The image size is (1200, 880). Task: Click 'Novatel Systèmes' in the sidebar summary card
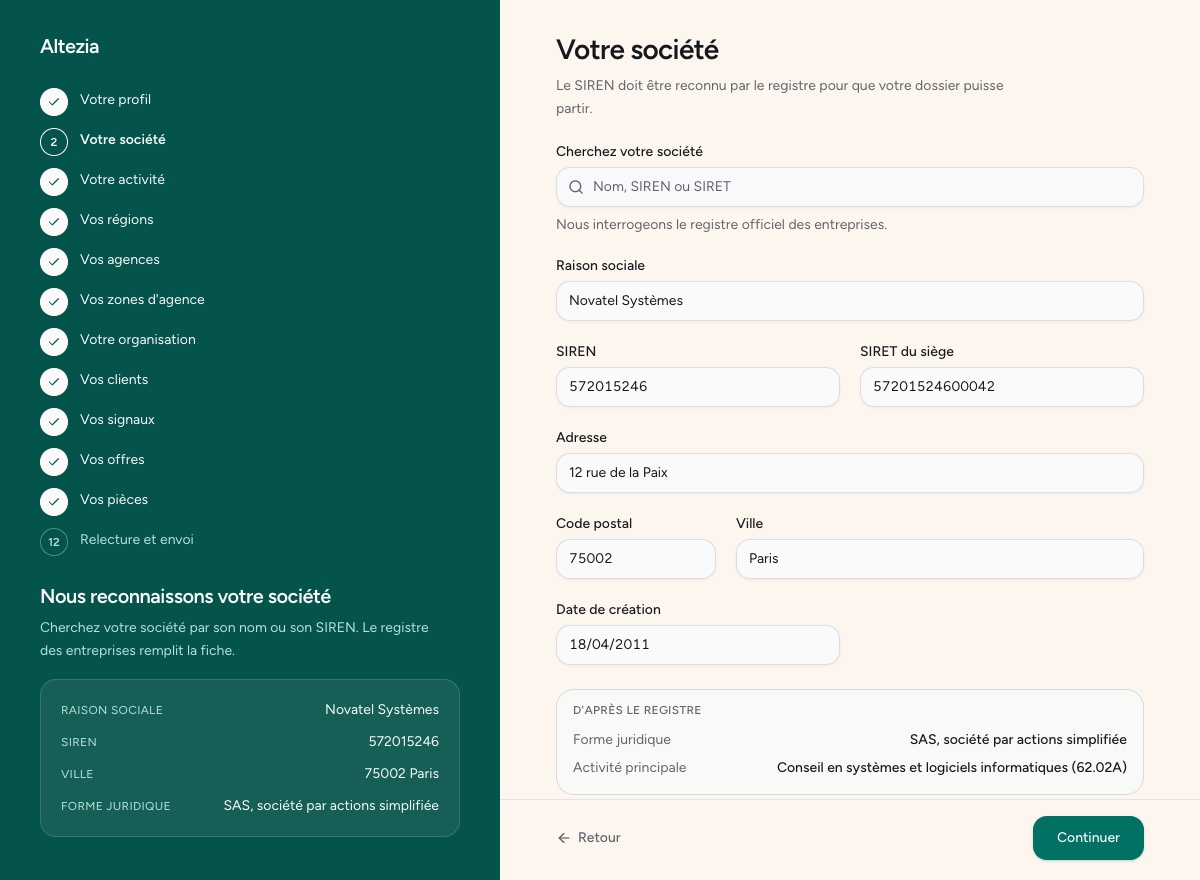click(x=382, y=710)
